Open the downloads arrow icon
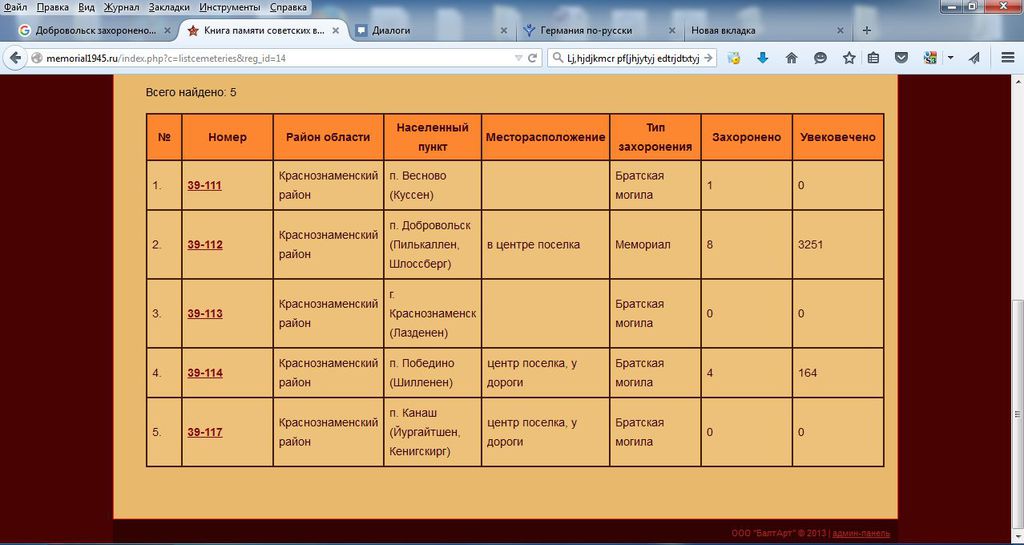This screenshot has height=545, width=1024. [763, 58]
